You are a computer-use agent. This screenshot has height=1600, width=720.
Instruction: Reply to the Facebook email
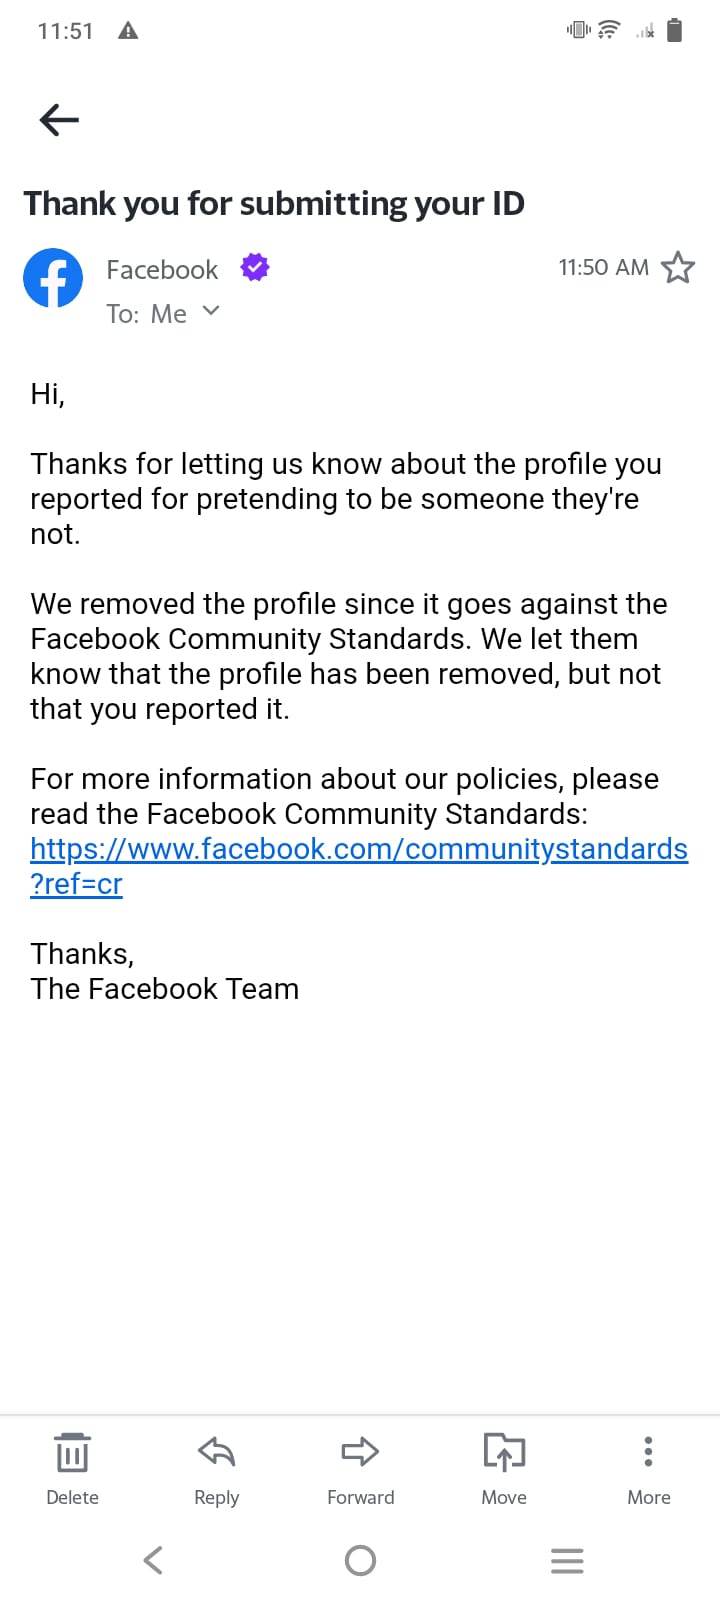pyautogui.click(x=216, y=1466)
